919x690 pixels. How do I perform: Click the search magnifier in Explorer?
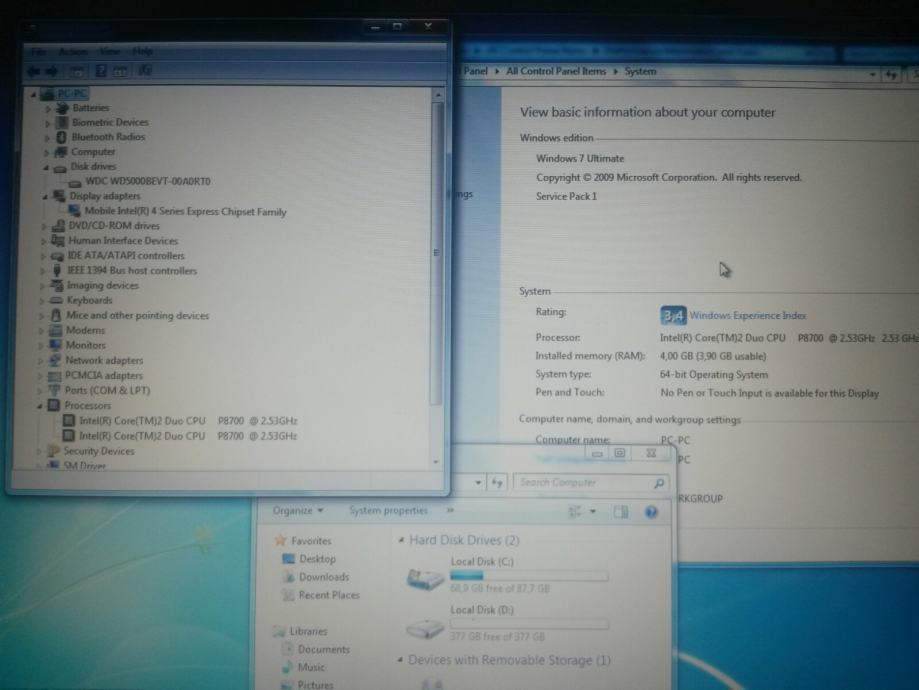click(659, 483)
